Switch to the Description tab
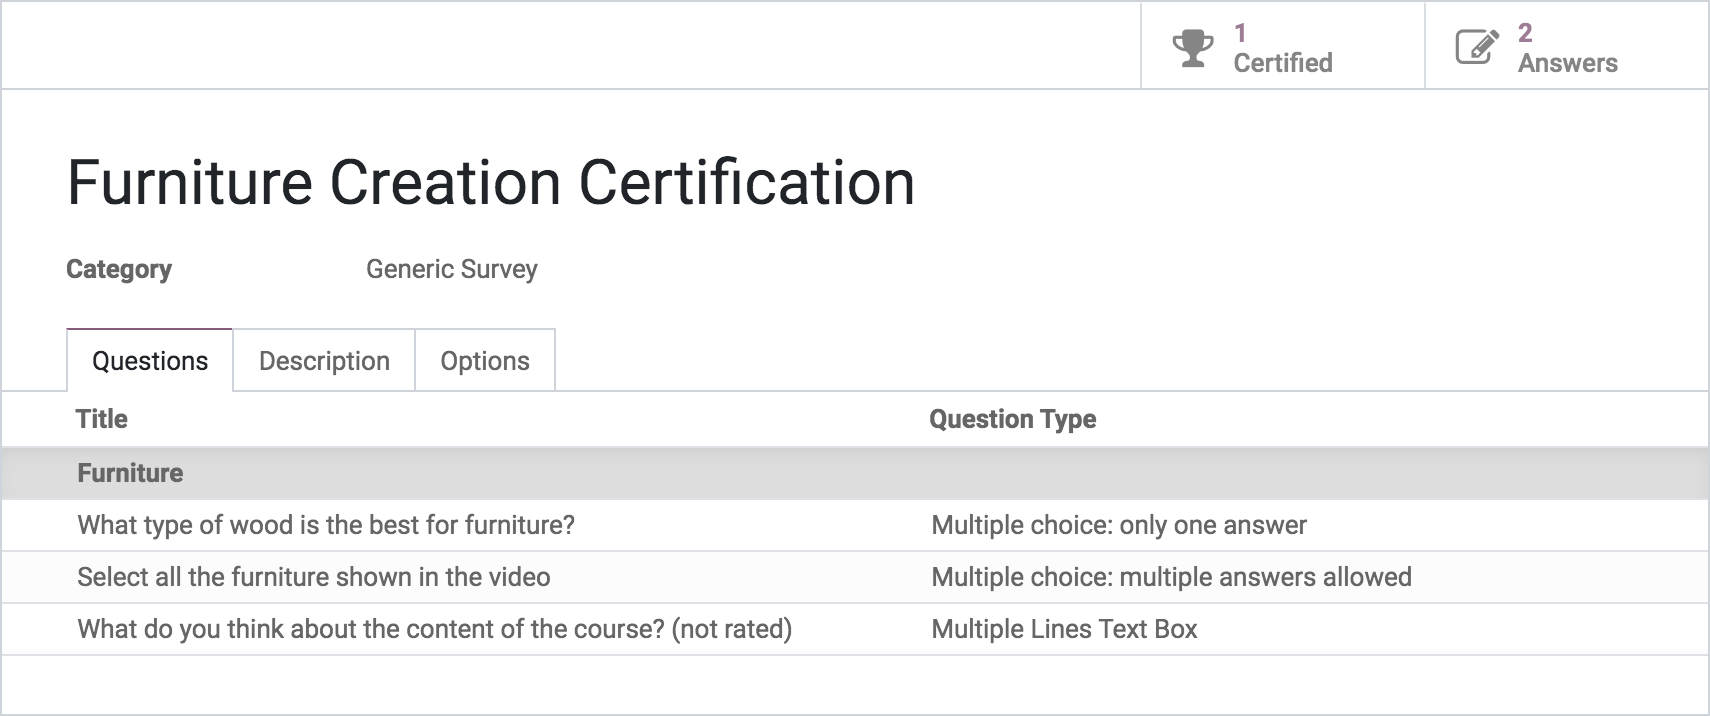 (324, 360)
